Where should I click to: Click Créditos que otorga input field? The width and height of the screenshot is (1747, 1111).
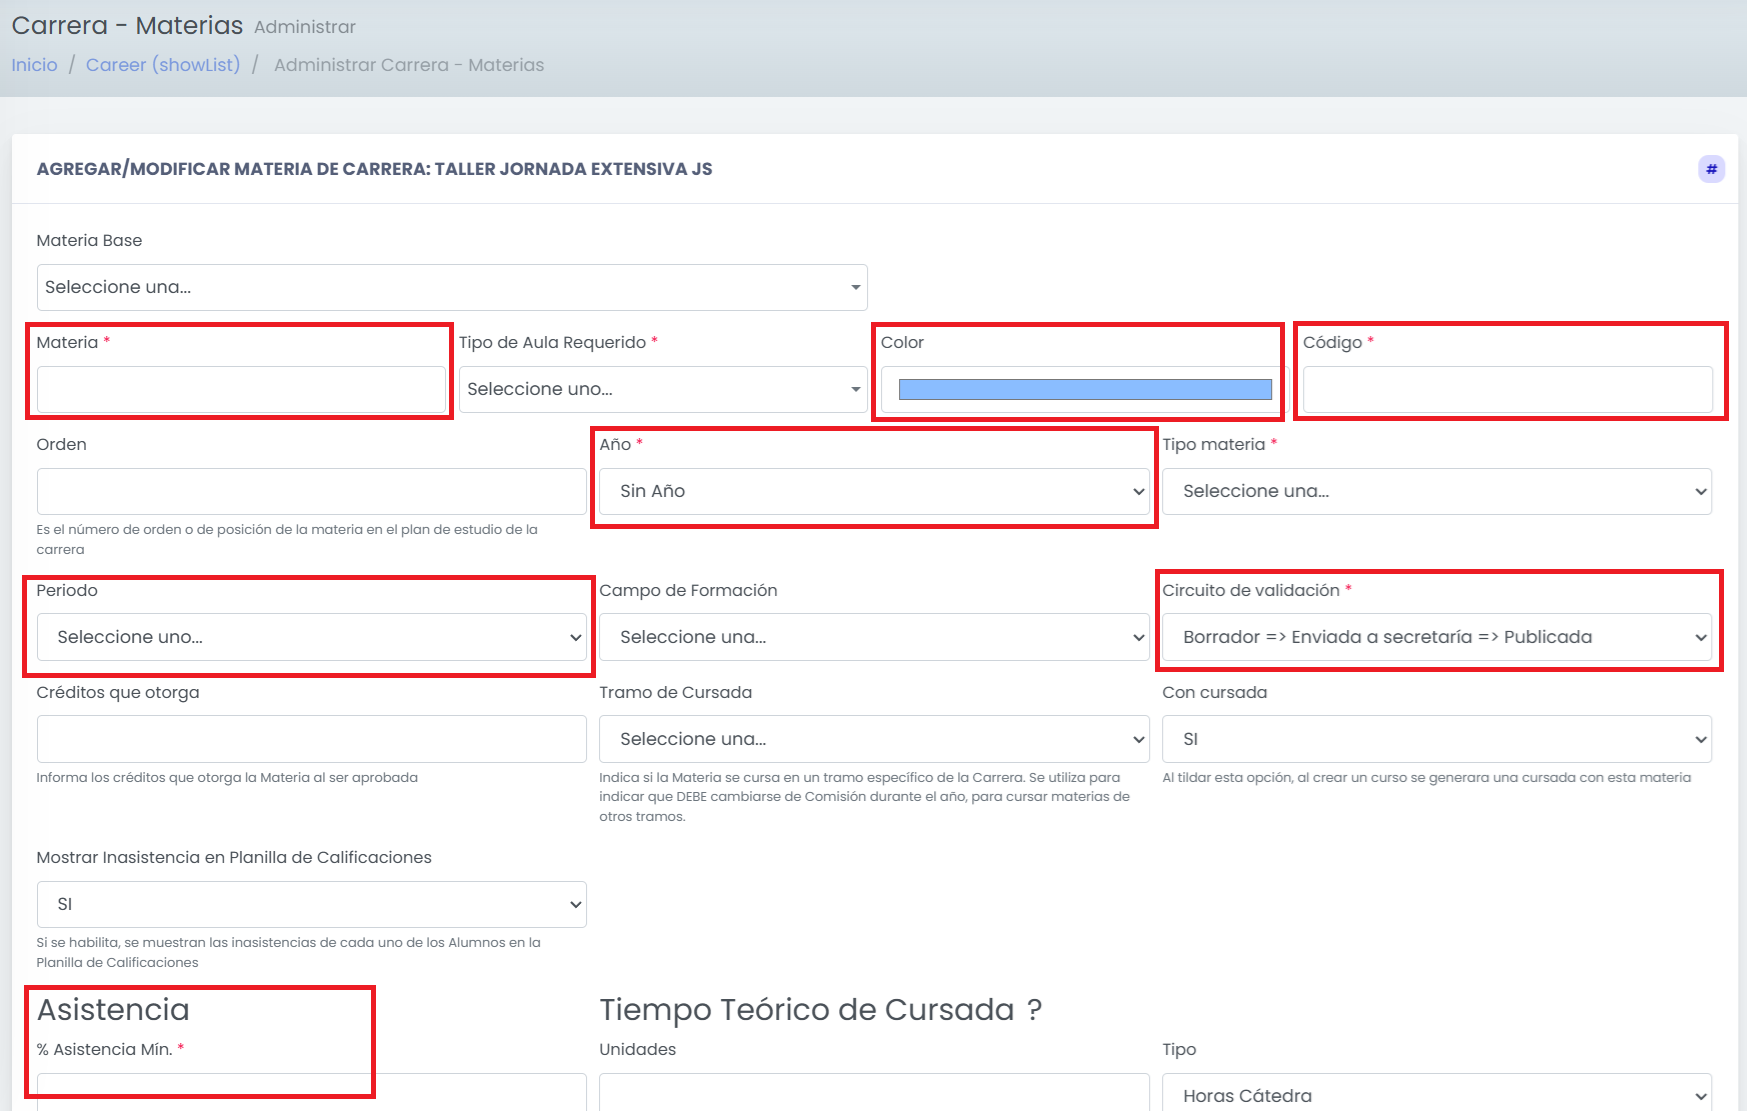311,739
